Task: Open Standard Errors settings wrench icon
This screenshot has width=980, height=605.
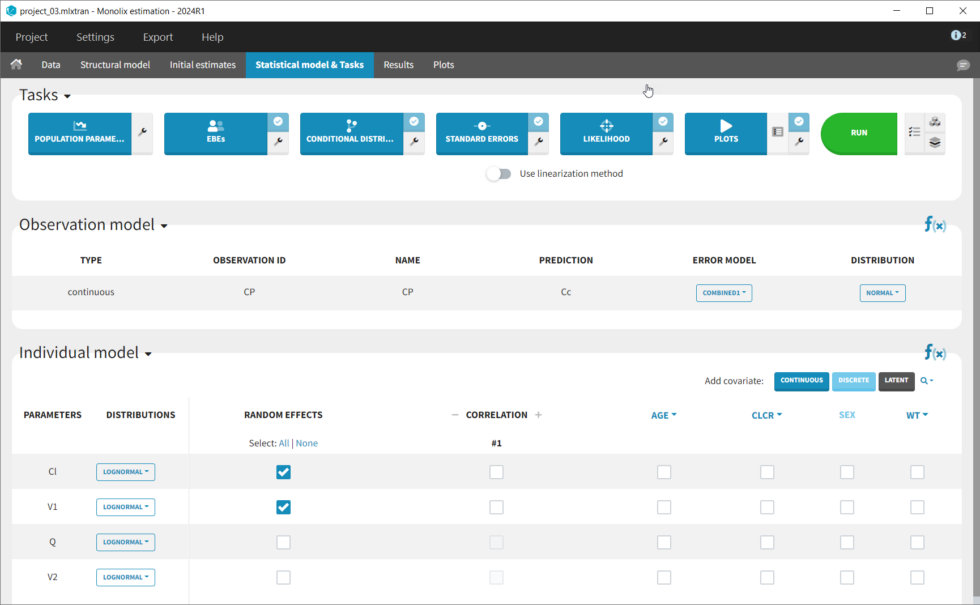Action: click(x=538, y=143)
